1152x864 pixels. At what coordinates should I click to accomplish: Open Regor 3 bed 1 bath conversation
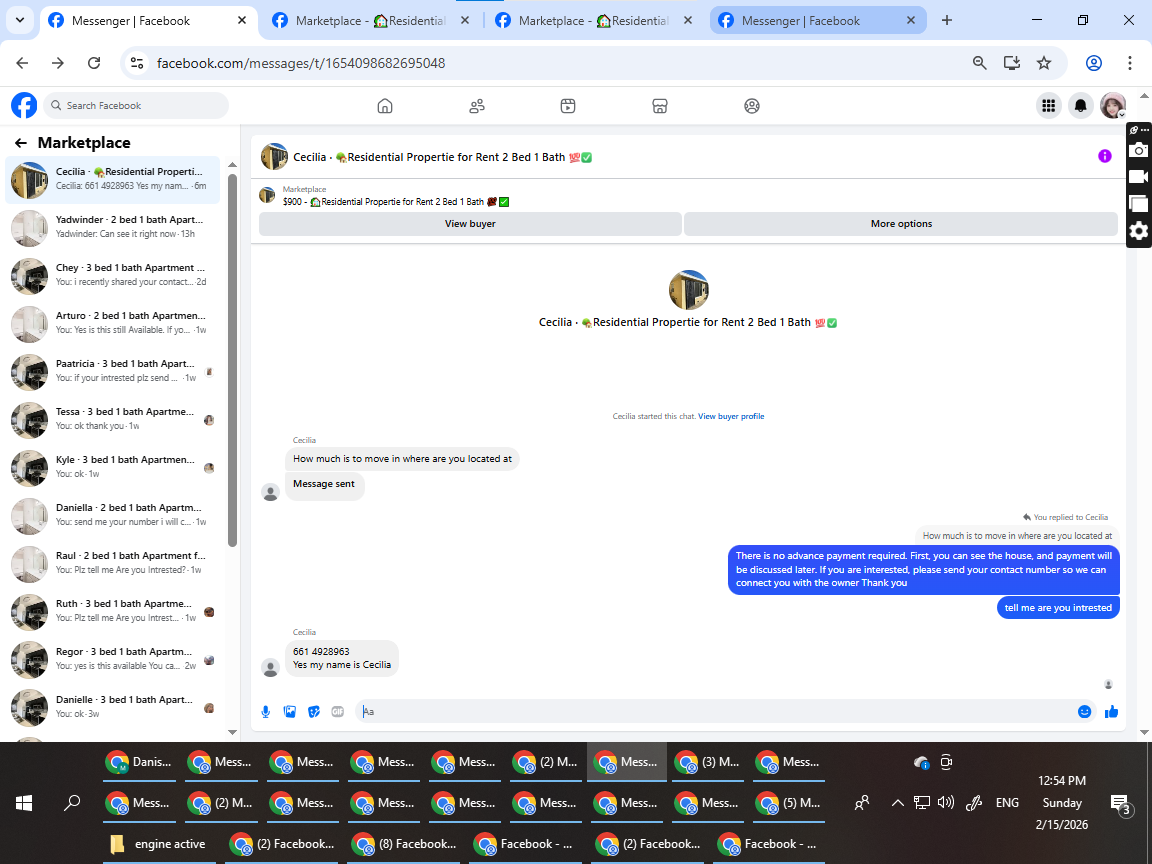(112, 660)
